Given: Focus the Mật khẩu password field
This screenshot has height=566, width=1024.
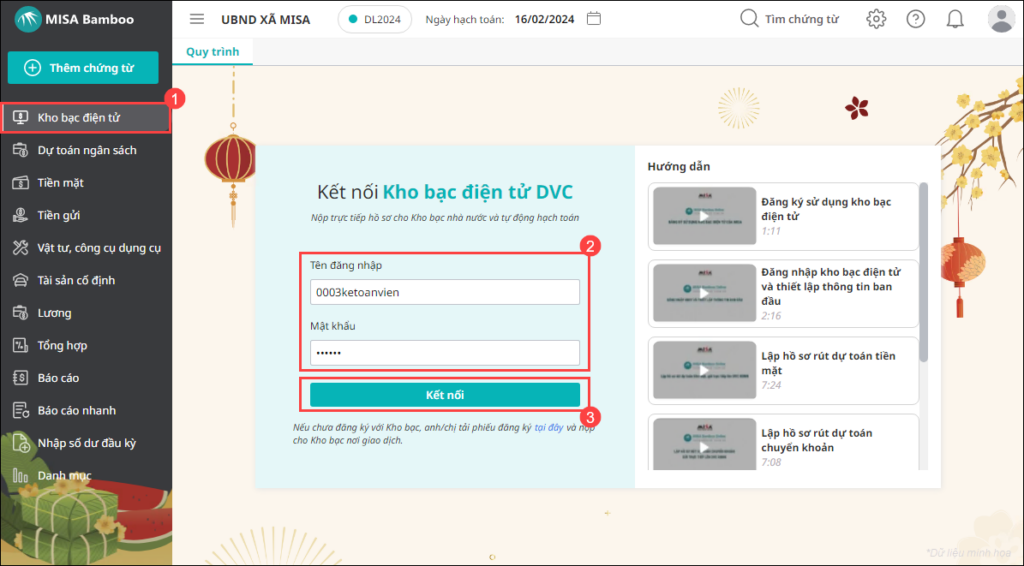Looking at the screenshot, I should click(x=445, y=353).
